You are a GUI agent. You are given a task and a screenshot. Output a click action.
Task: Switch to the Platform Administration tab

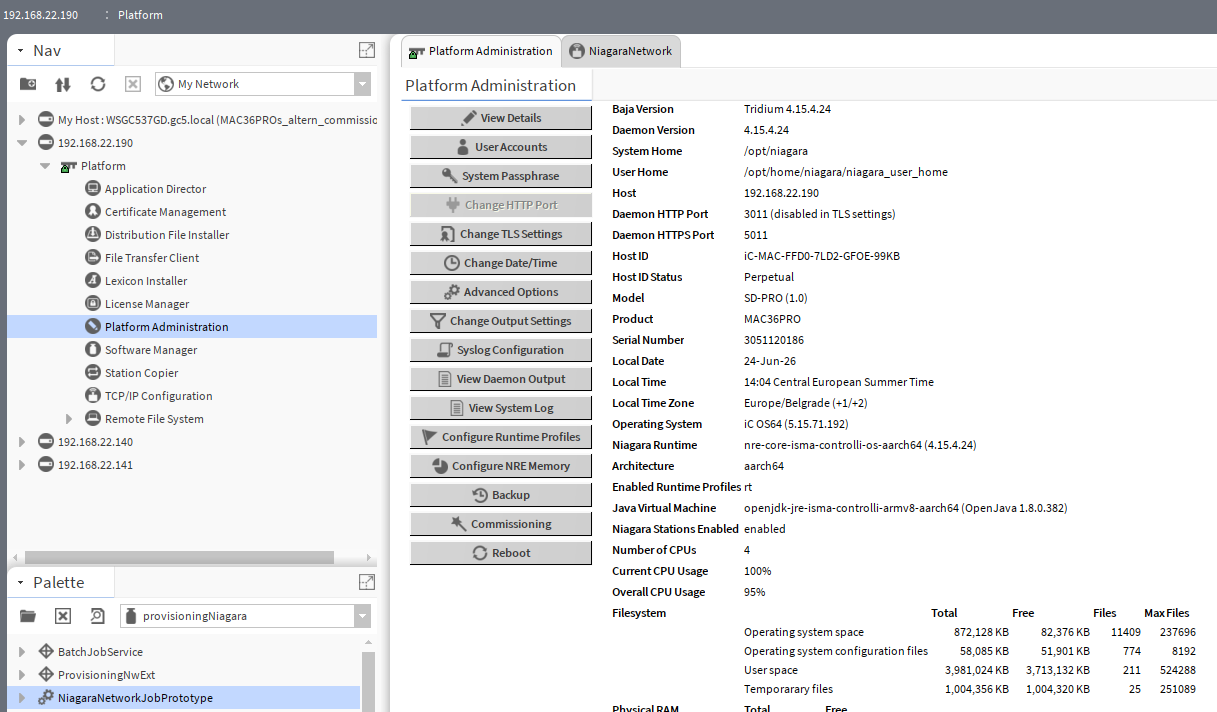(x=480, y=51)
